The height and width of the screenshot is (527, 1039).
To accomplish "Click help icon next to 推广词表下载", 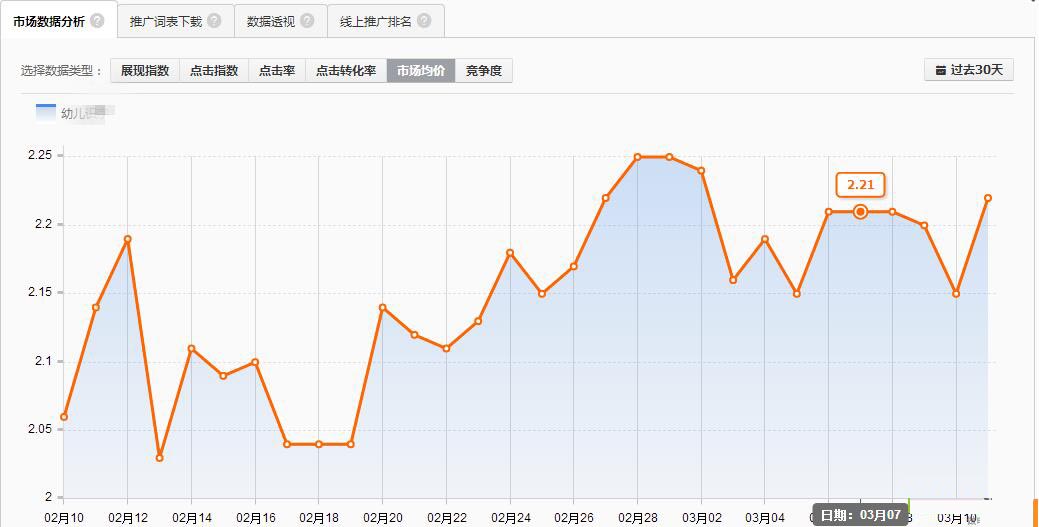I will 214,21.
